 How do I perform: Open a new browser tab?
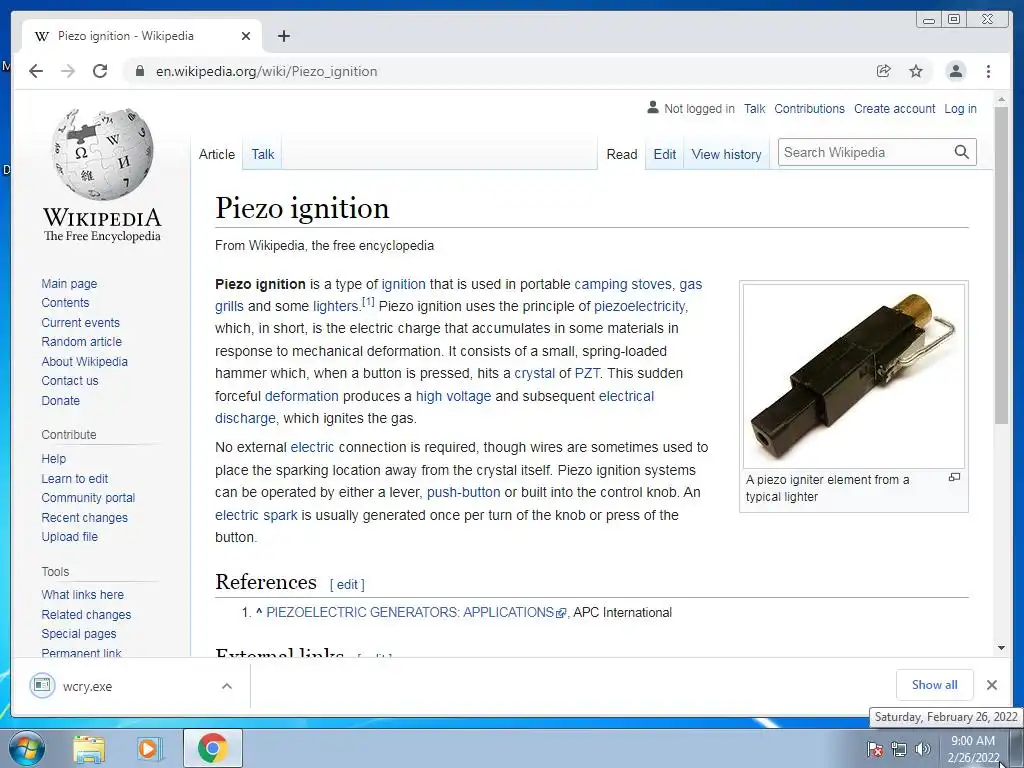point(283,36)
